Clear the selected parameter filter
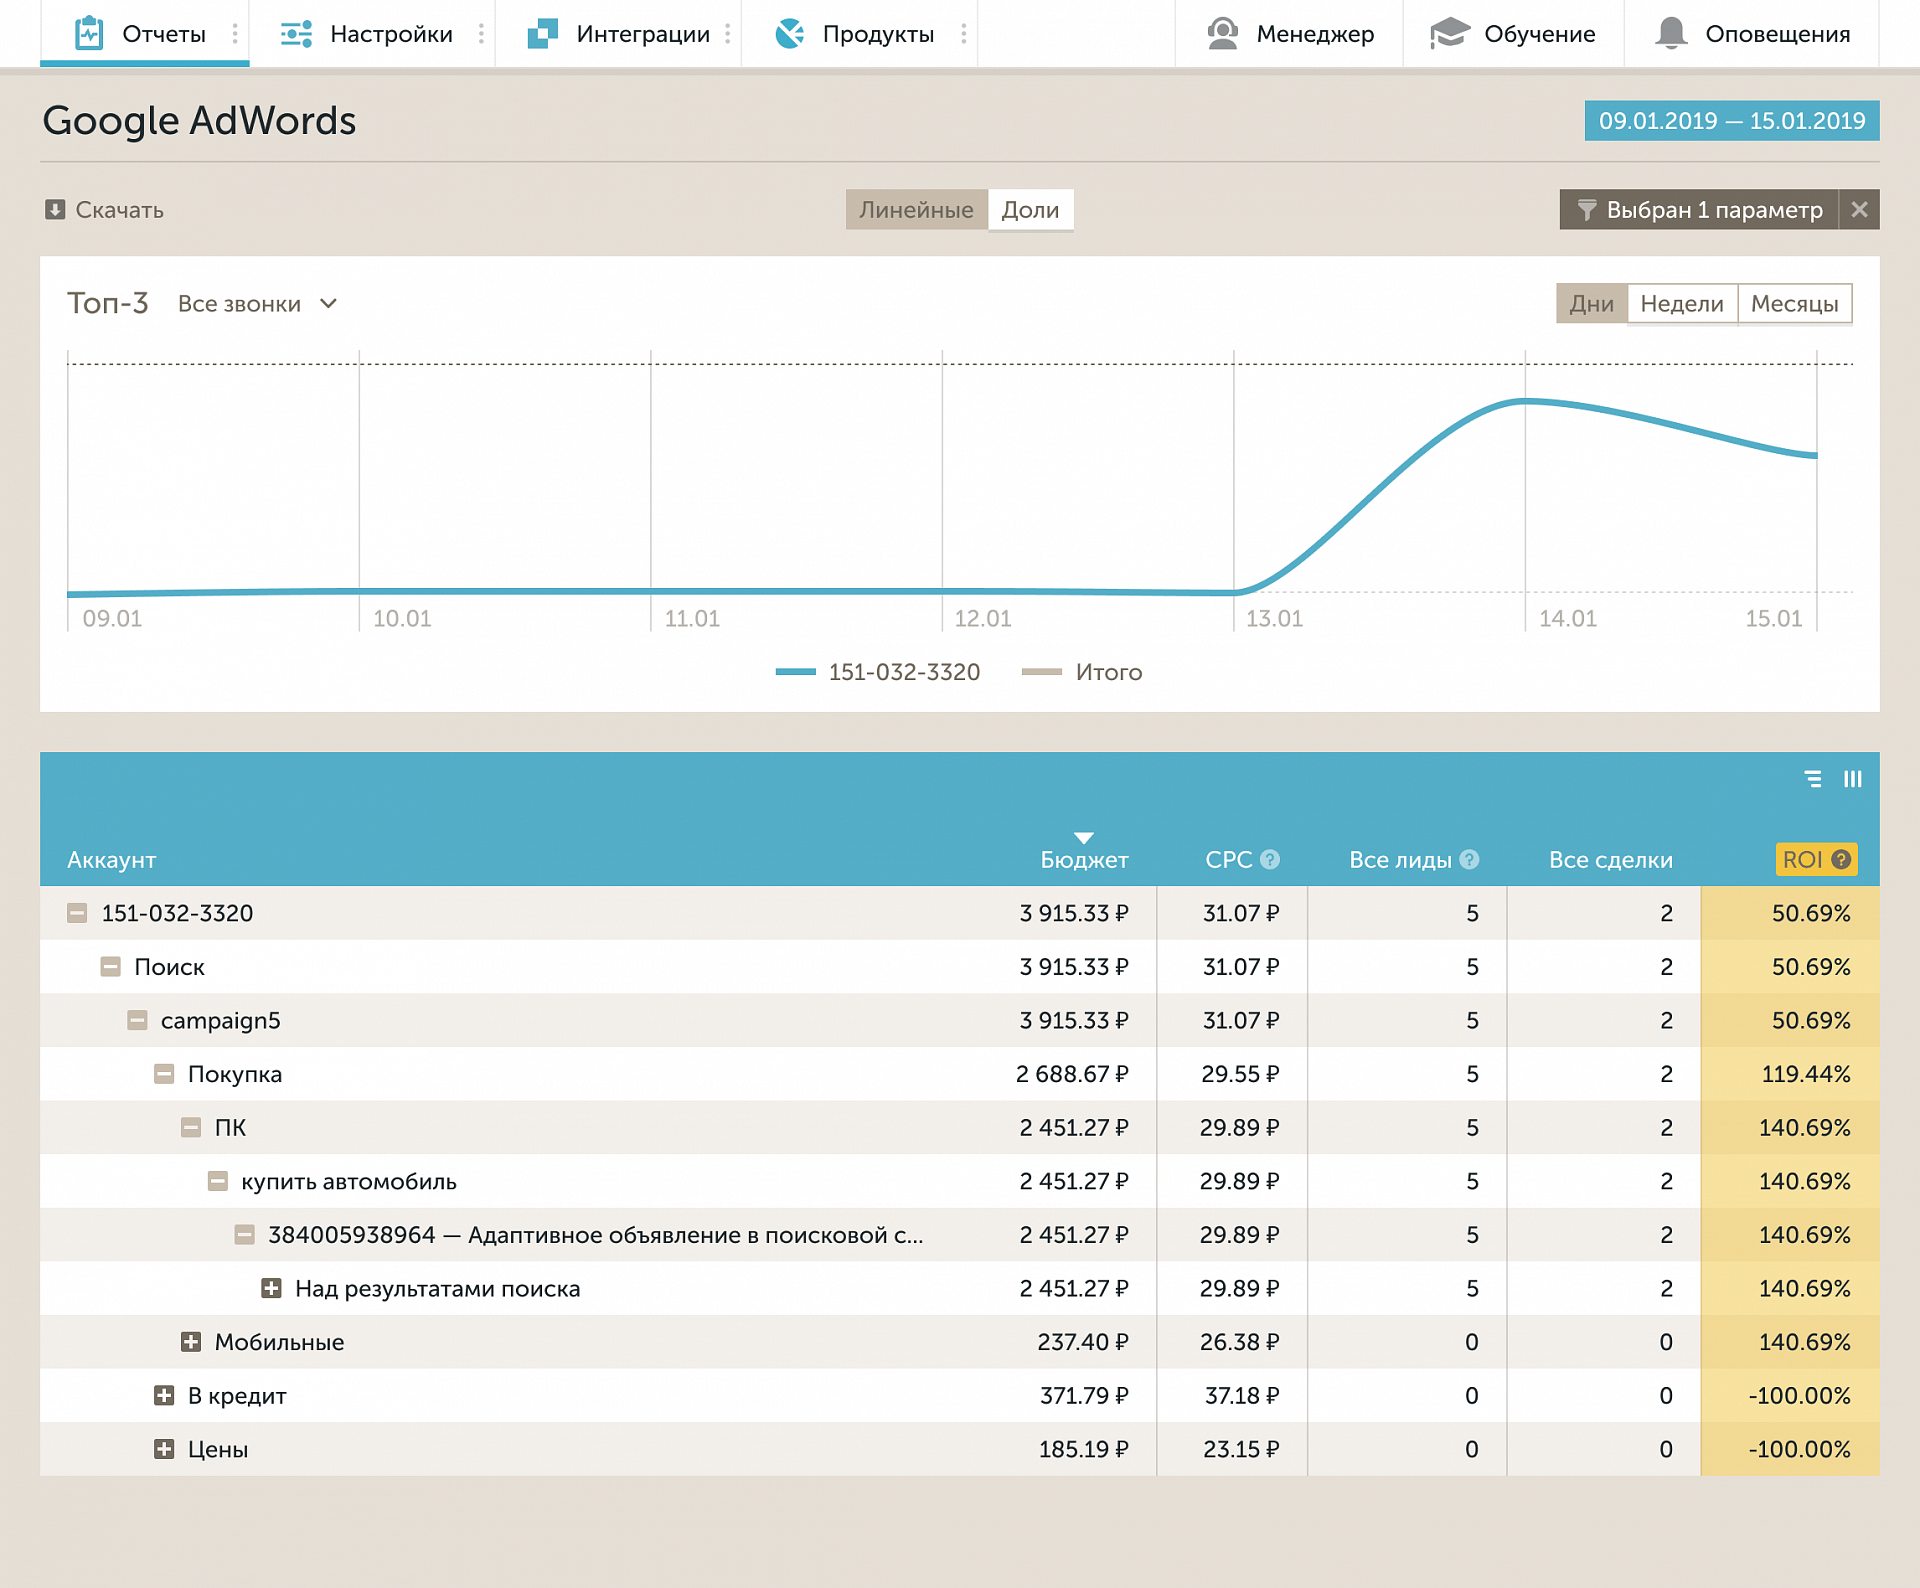The image size is (1920, 1588). (1859, 210)
